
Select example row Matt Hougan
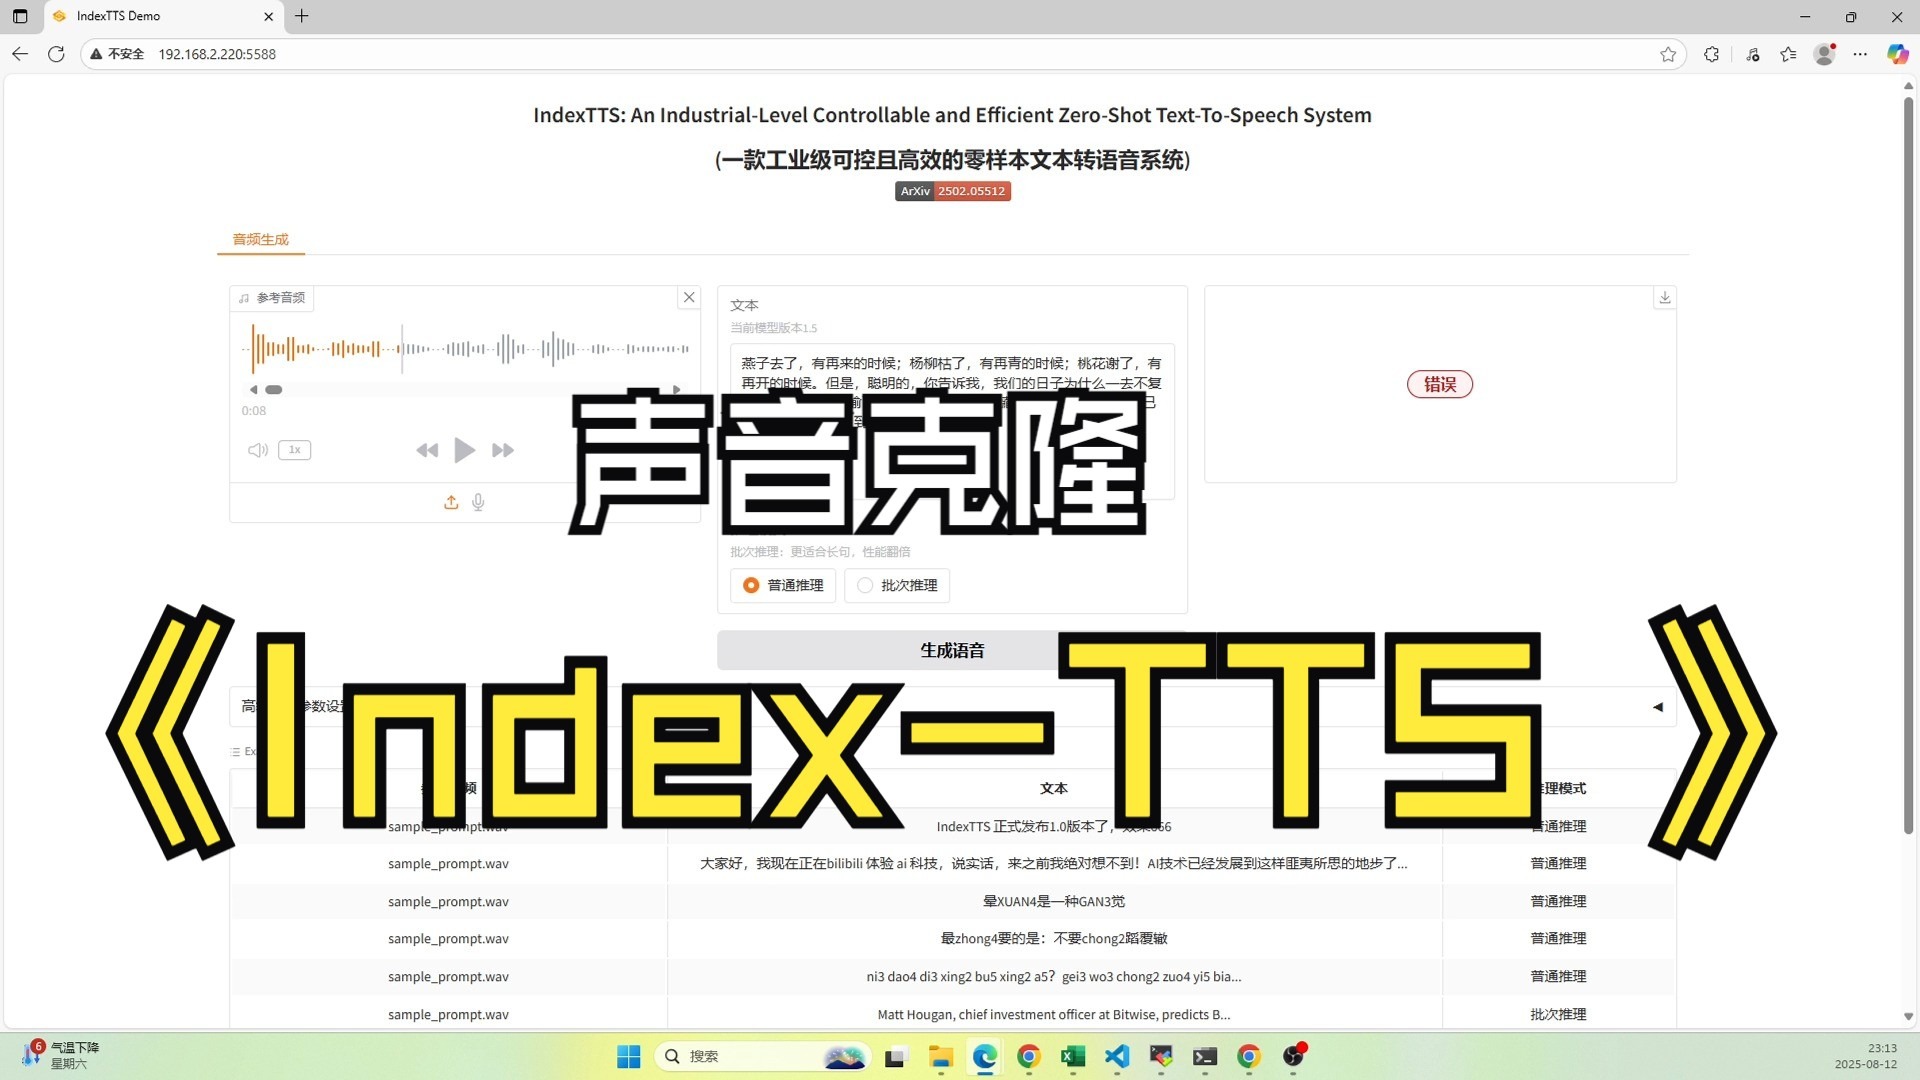click(x=952, y=1013)
